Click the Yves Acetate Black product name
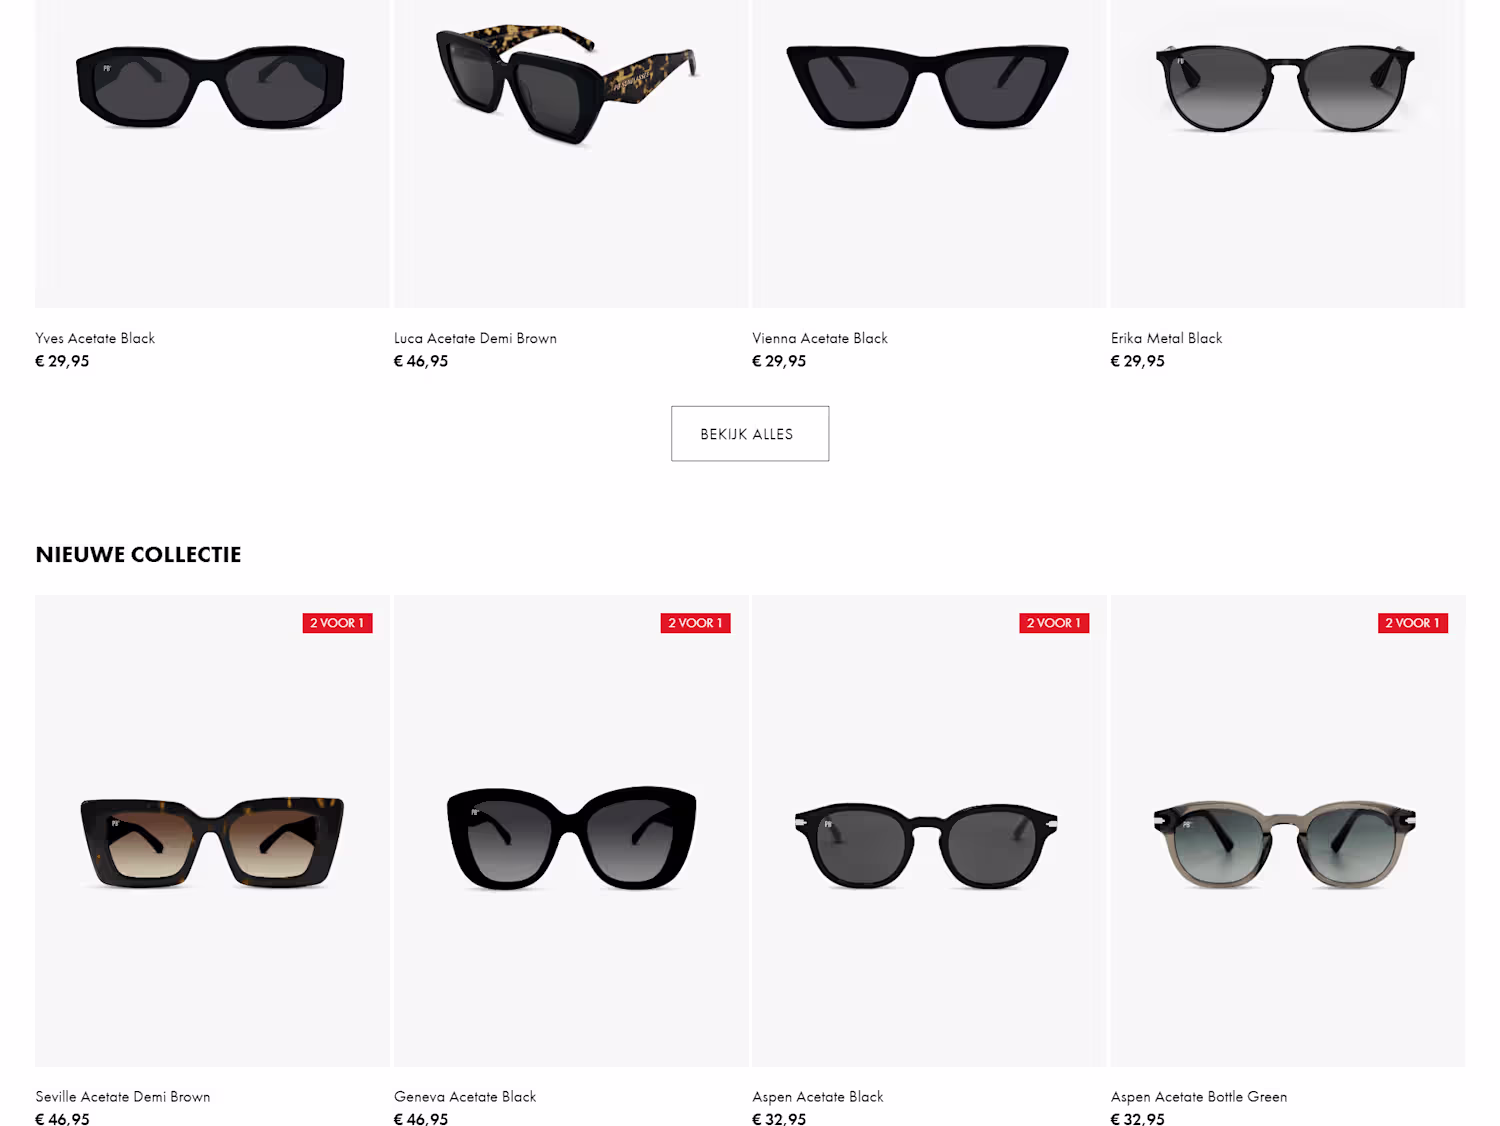 (x=95, y=338)
